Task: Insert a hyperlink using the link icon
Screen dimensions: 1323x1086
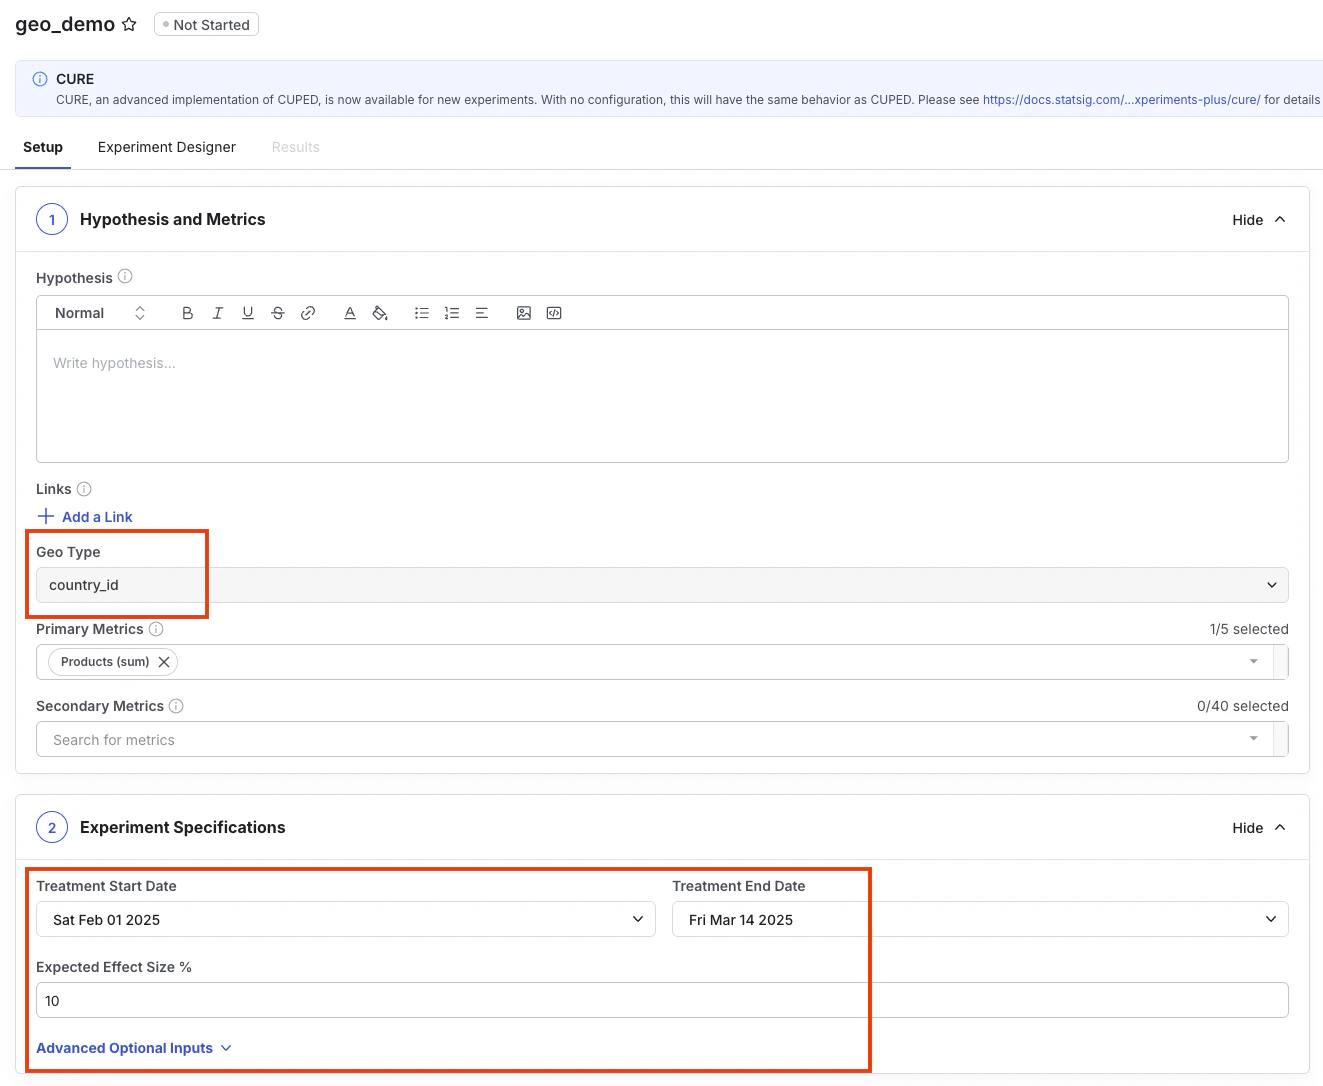Action: click(x=308, y=312)
